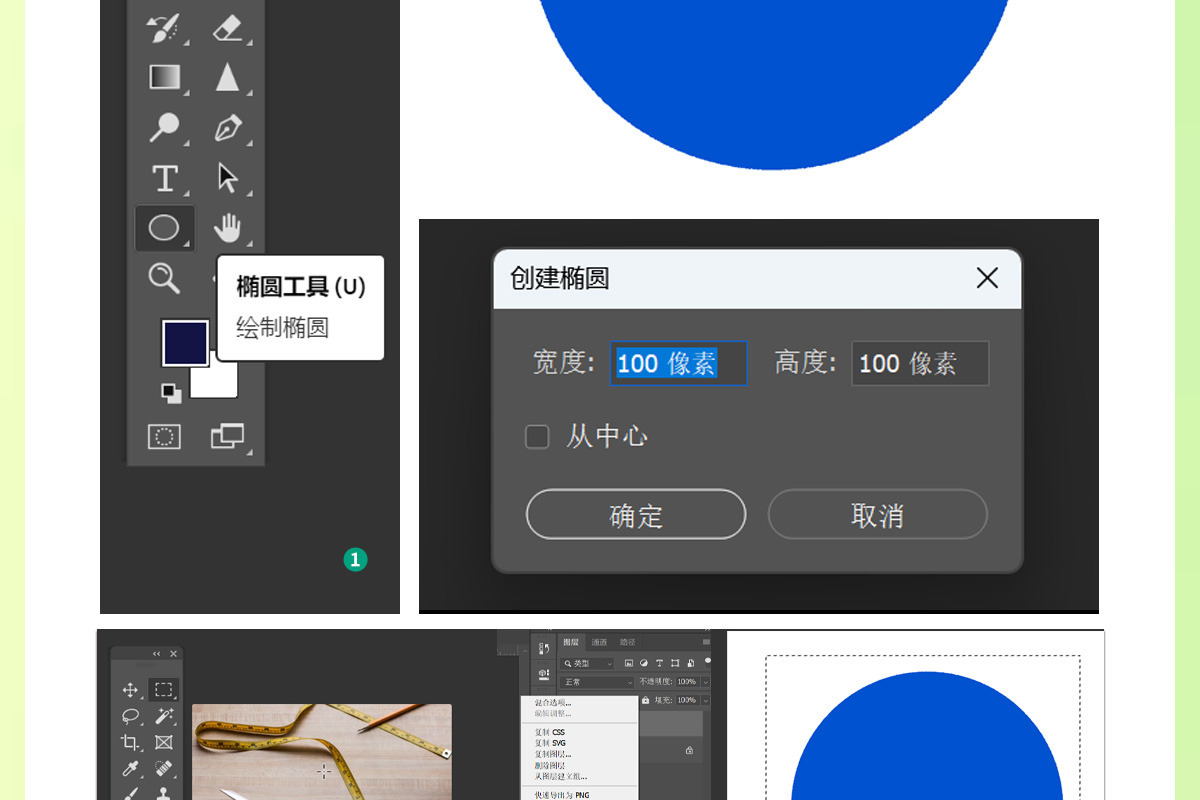This screenshot has height=800, width=1200.
Task: Activate the Zoom magnifier tool
Action: coord(164,277)
